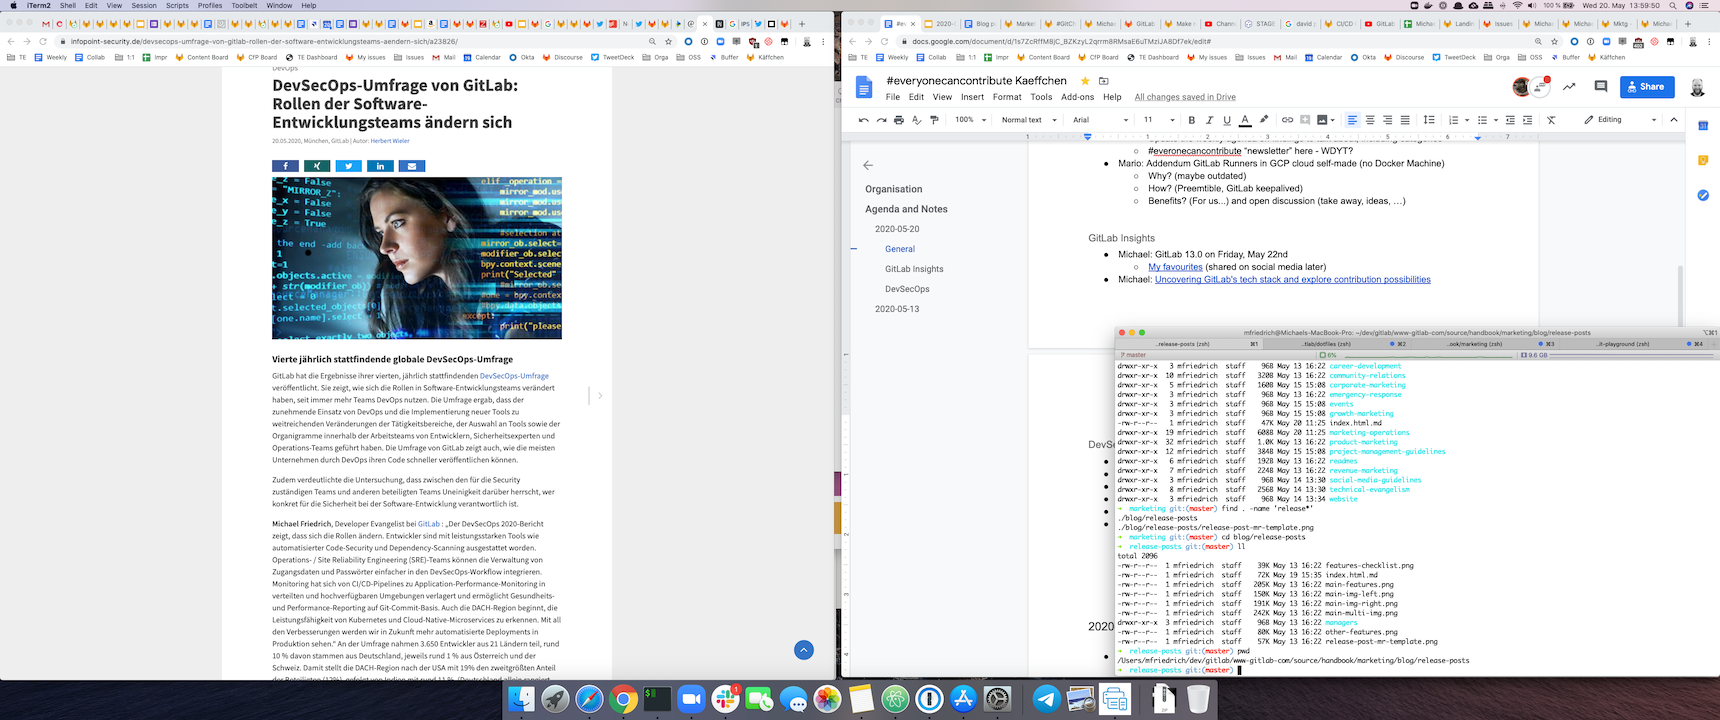Toggle underline formatting

pos(1227,120)
